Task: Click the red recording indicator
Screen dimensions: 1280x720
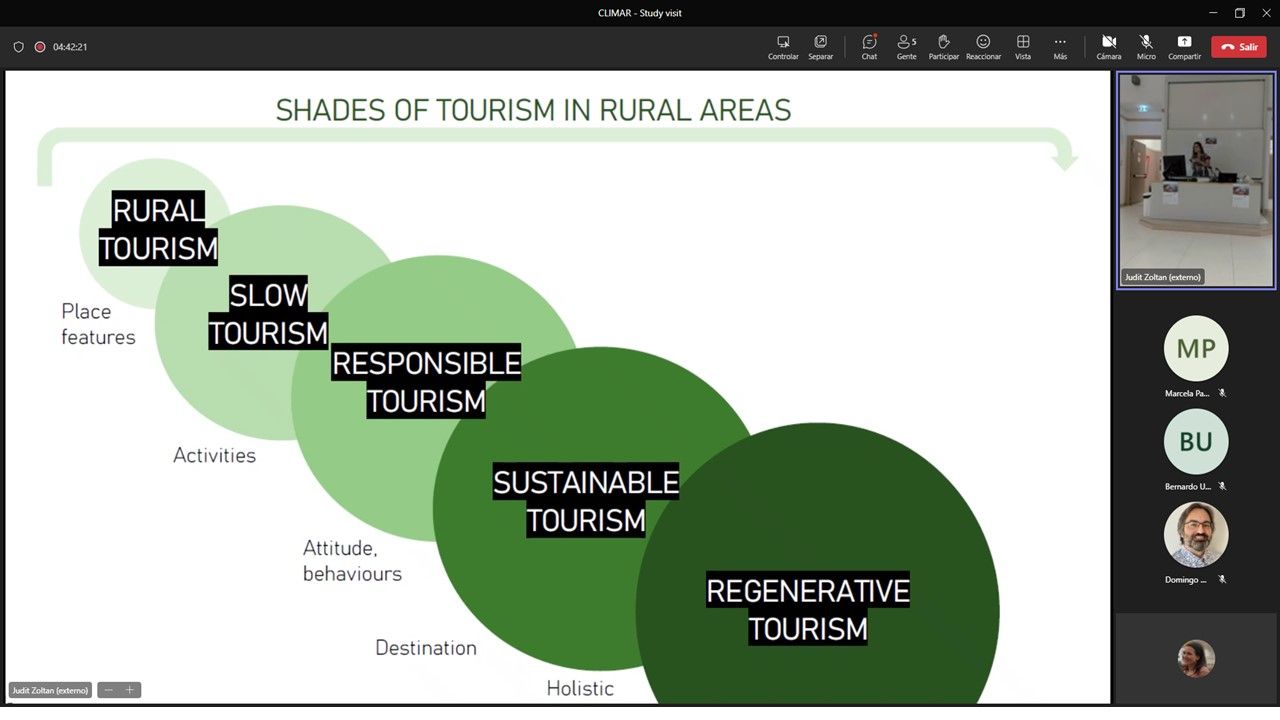Action: tap(40, 47)
